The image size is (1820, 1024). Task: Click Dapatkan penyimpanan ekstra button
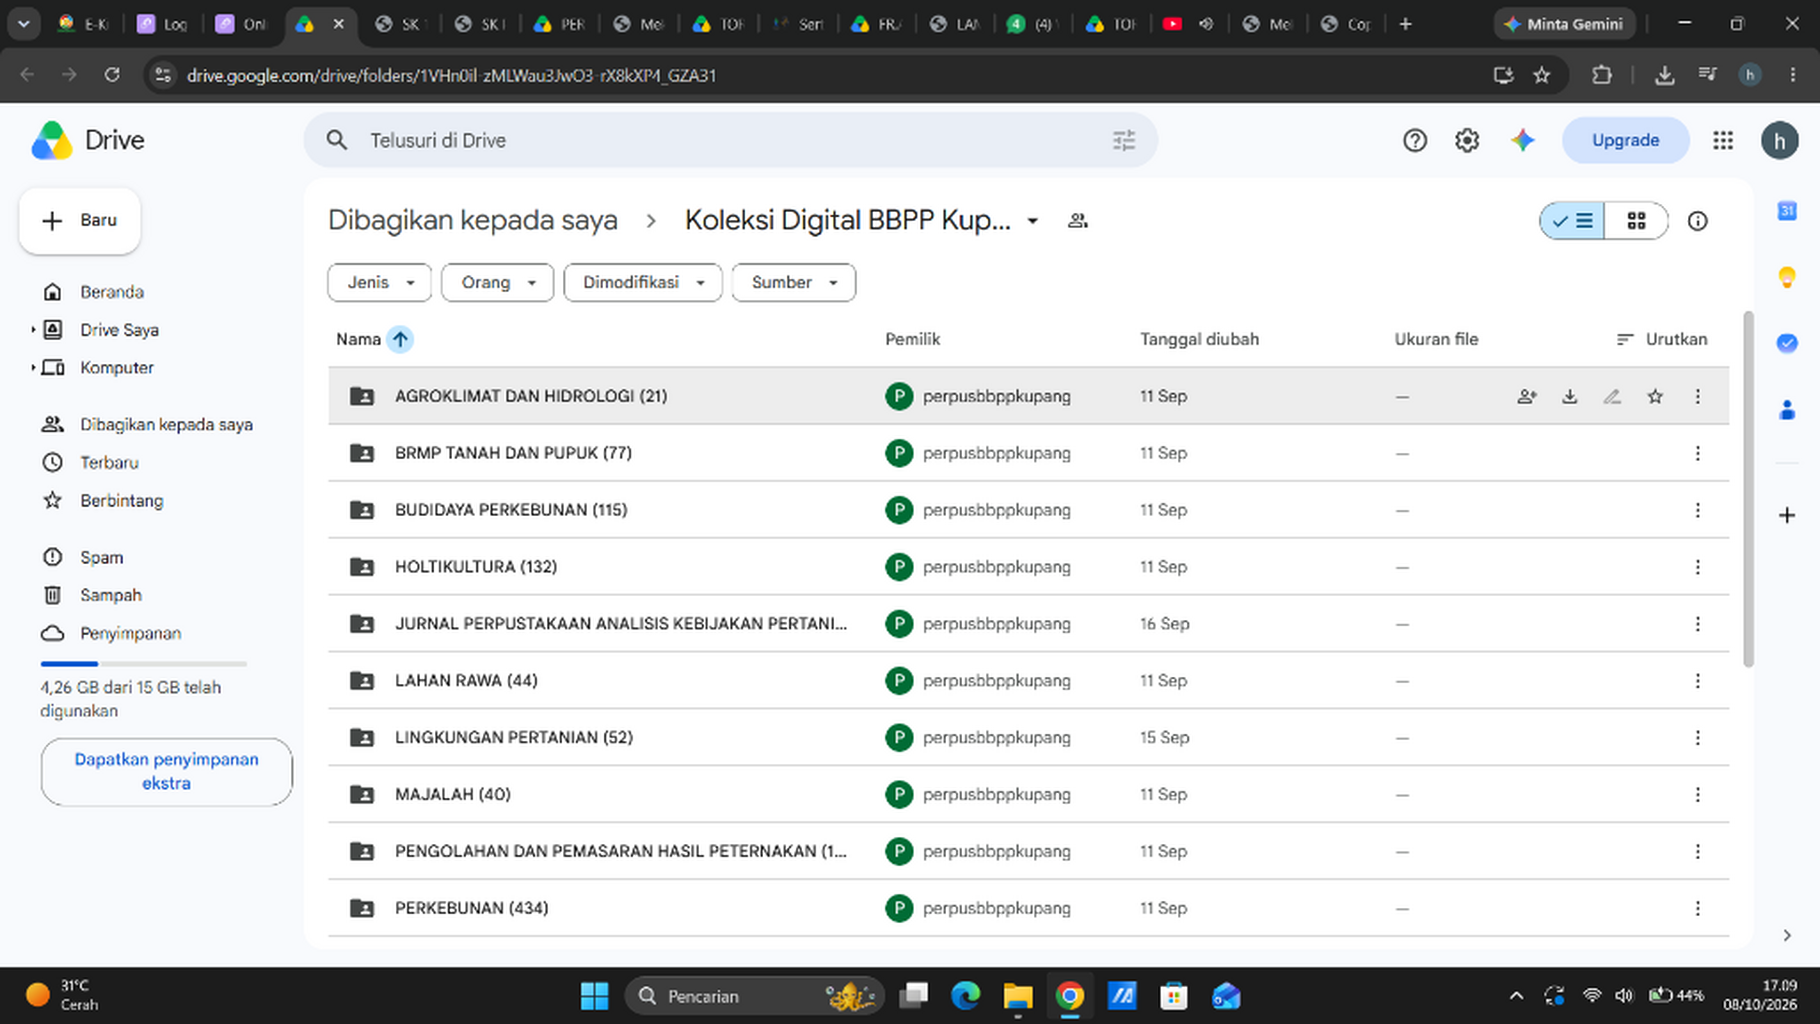tap(167, 772)
